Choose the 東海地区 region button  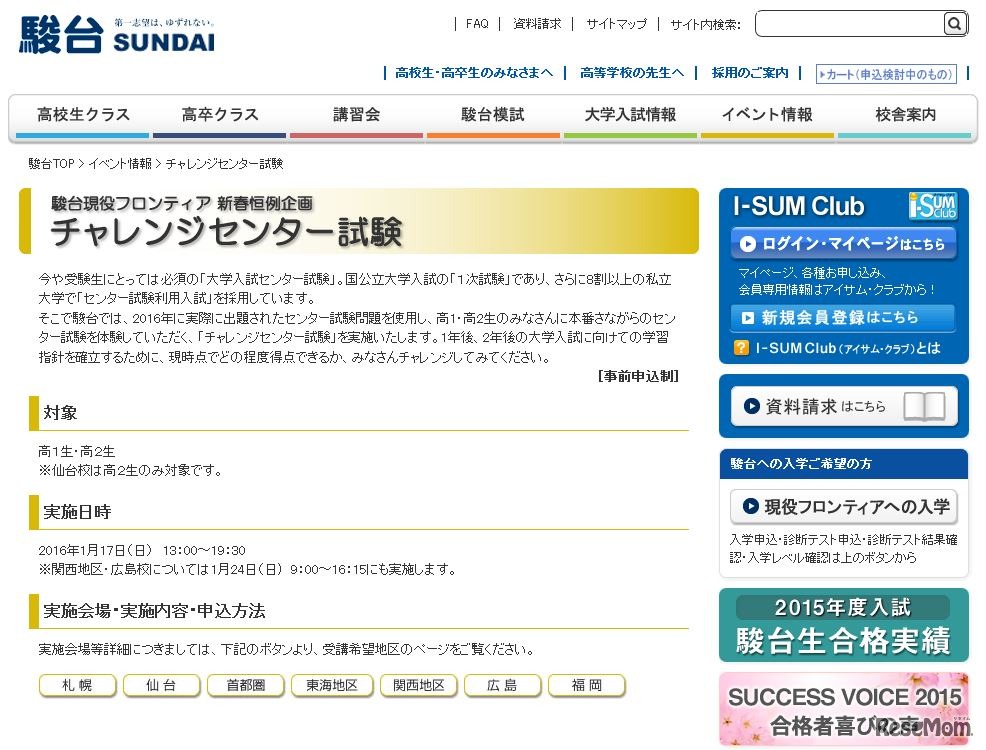point(332,685)
